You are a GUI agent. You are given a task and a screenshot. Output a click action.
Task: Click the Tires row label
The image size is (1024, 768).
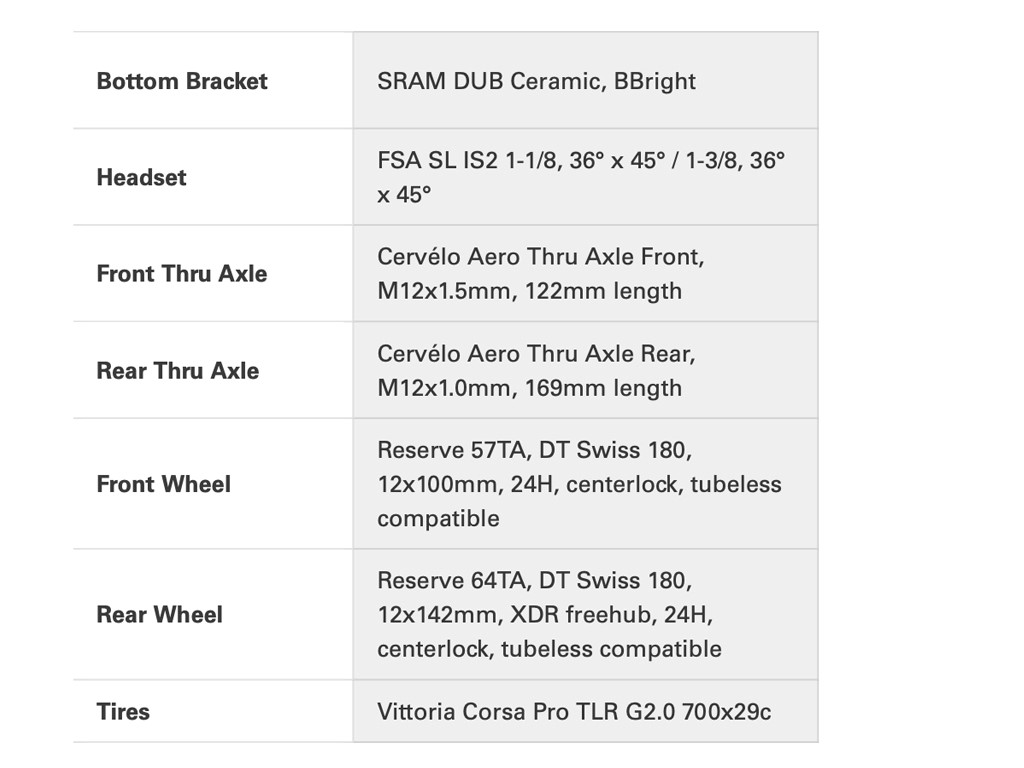123,711
